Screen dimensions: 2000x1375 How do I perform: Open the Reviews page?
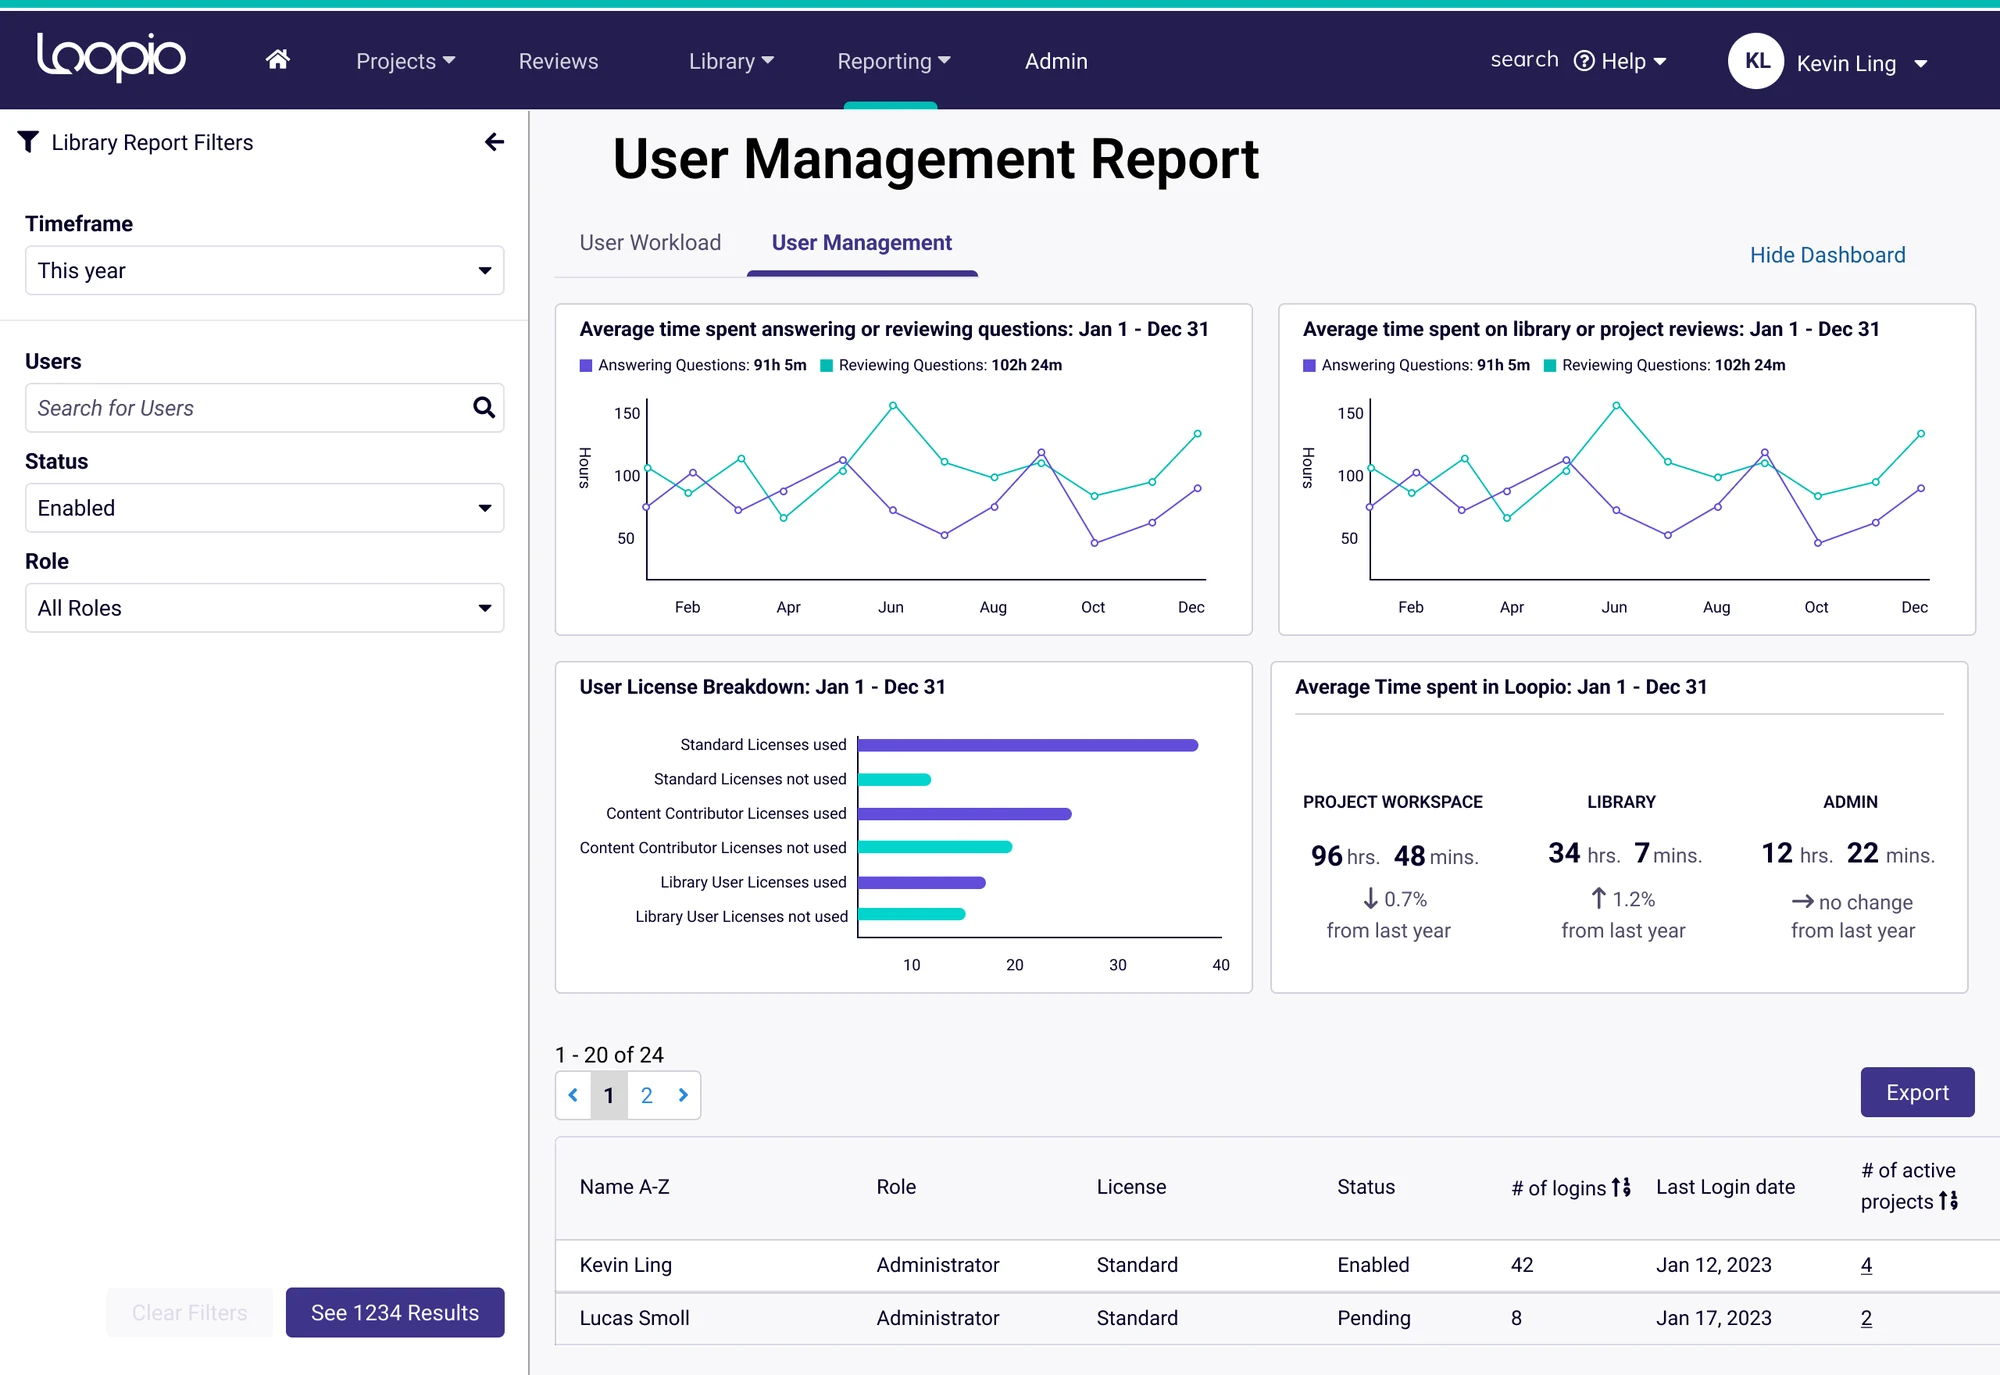click(558, 61)
